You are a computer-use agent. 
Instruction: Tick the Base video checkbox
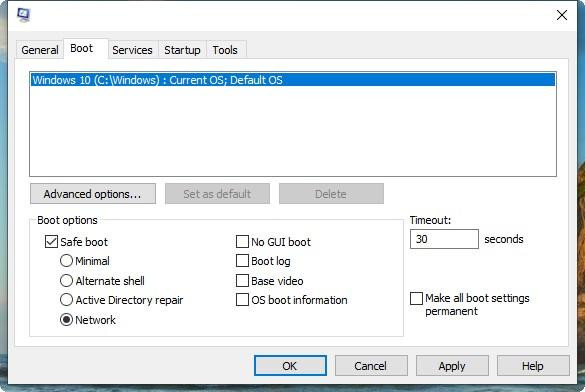[x=242, y=280]
